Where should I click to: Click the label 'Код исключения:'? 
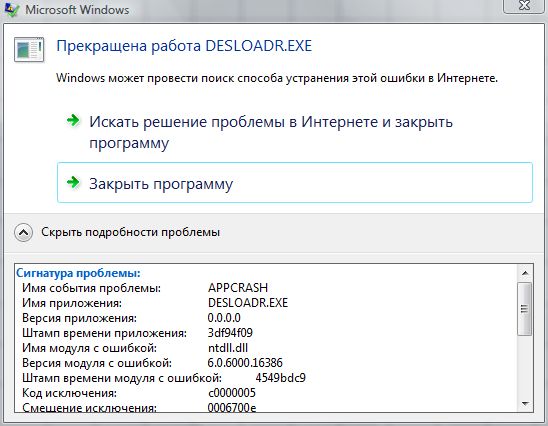point(69,393)
